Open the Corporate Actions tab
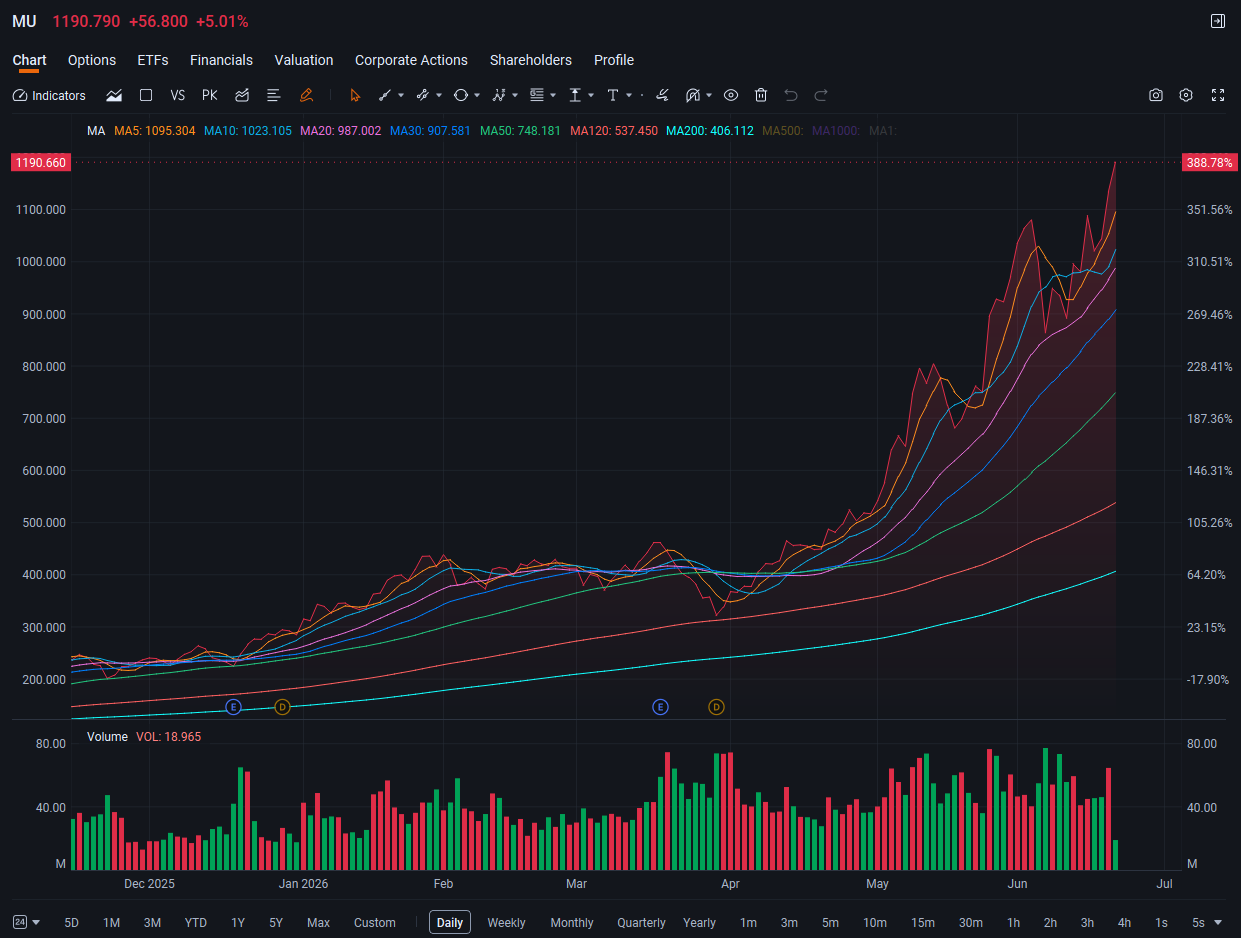Screen dimensions: 1241x938 coord(411,60)
